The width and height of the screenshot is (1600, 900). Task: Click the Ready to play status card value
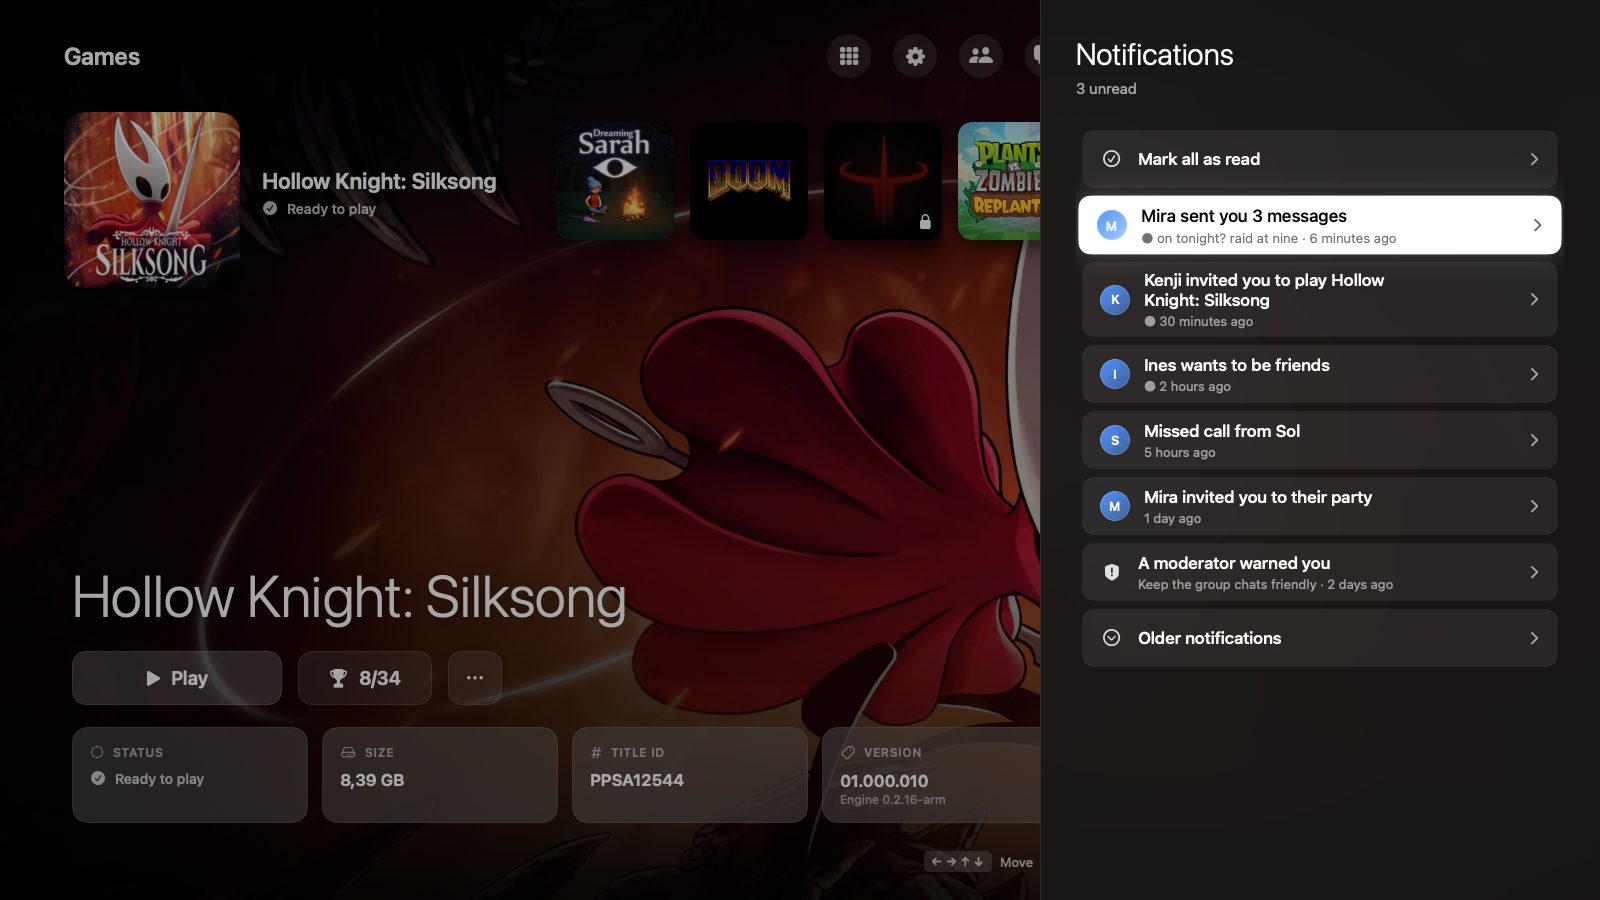(x=159, y=779)
